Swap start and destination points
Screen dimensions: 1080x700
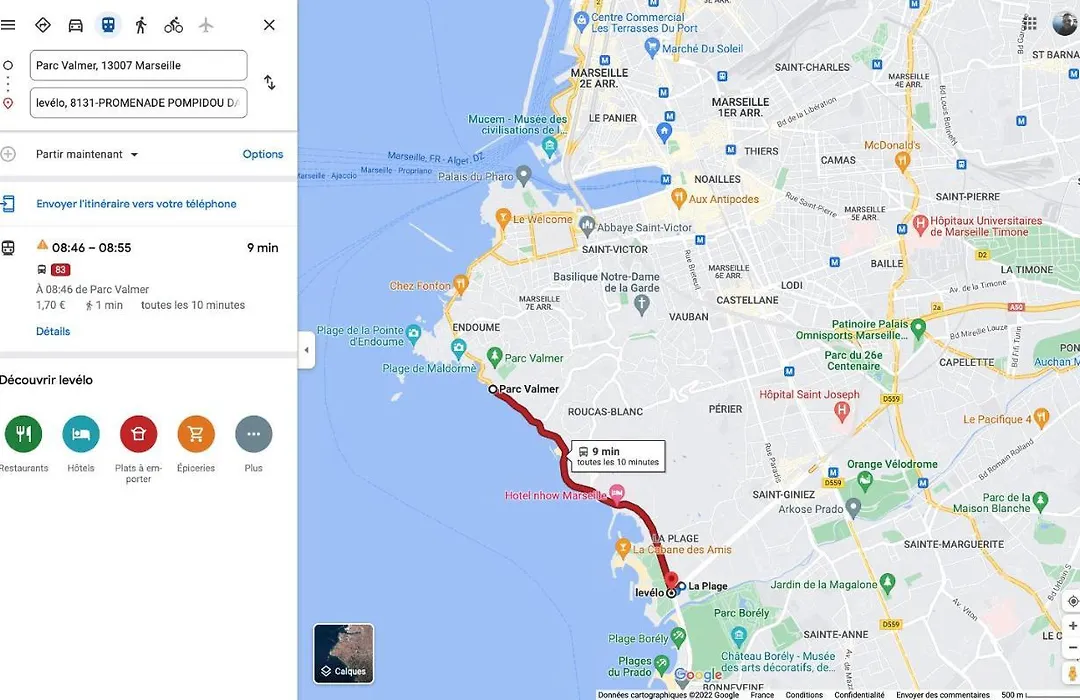tap(270, 83)
